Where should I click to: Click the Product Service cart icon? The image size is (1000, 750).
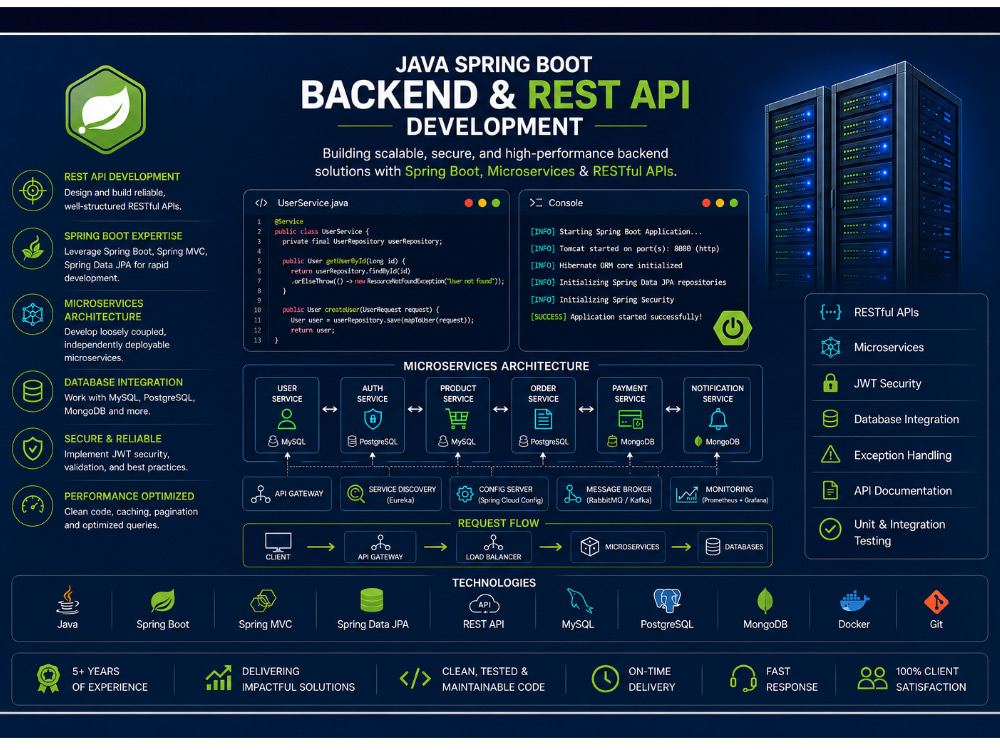pos(458,418)
